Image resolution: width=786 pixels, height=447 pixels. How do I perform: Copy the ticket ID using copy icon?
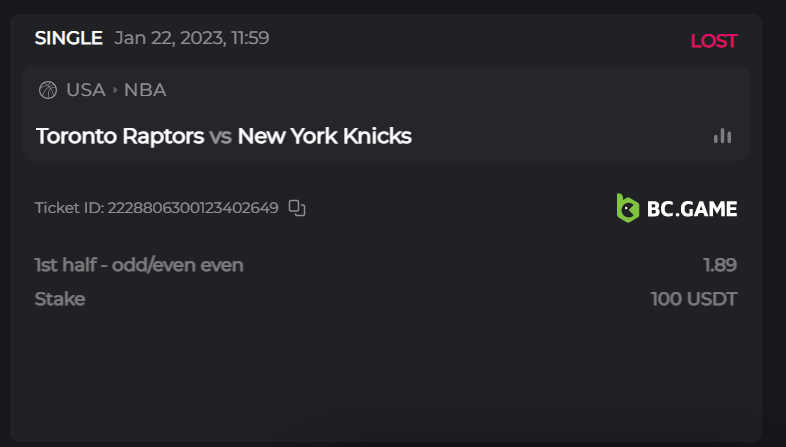pyautogui.click(x=297, y=208)
